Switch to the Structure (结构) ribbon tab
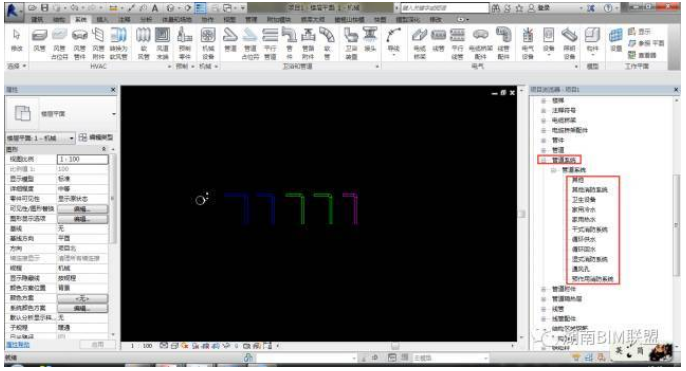This screenshot has height=371, width=686. 59,20
